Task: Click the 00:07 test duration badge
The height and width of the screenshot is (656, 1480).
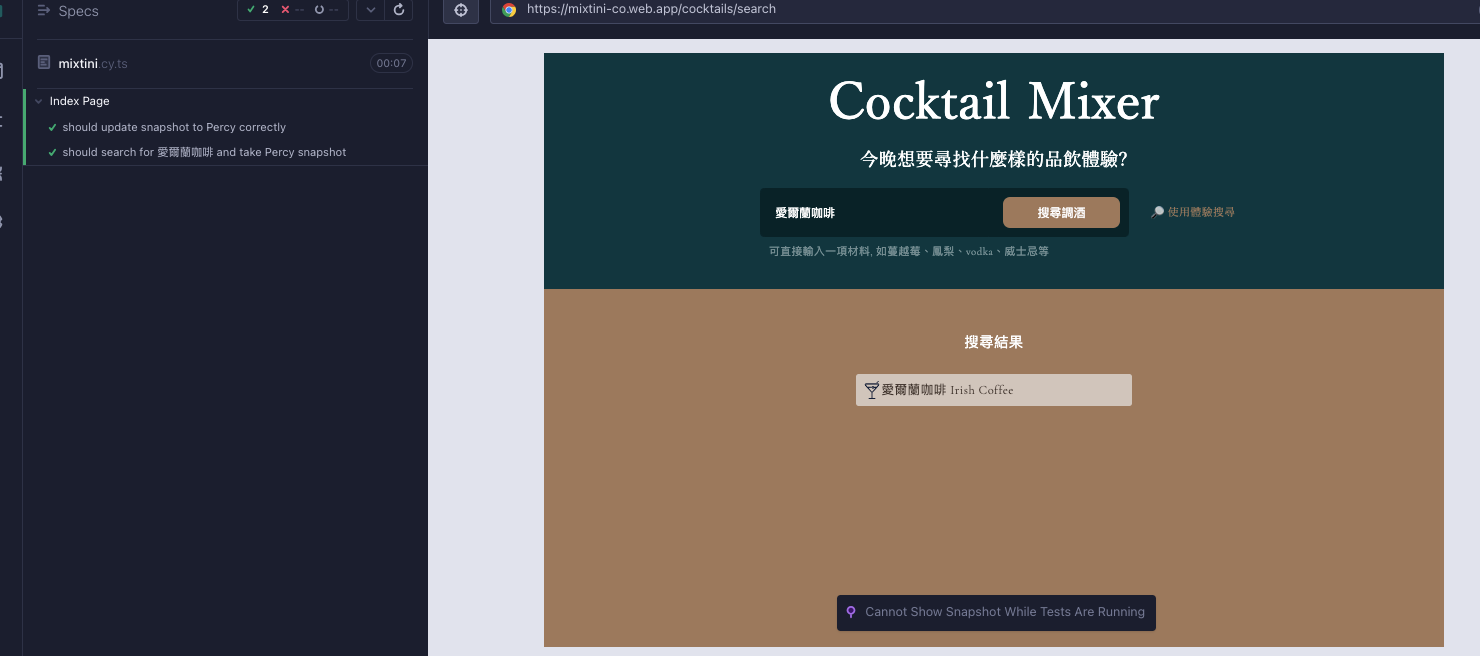Action: tap(391, 63)
